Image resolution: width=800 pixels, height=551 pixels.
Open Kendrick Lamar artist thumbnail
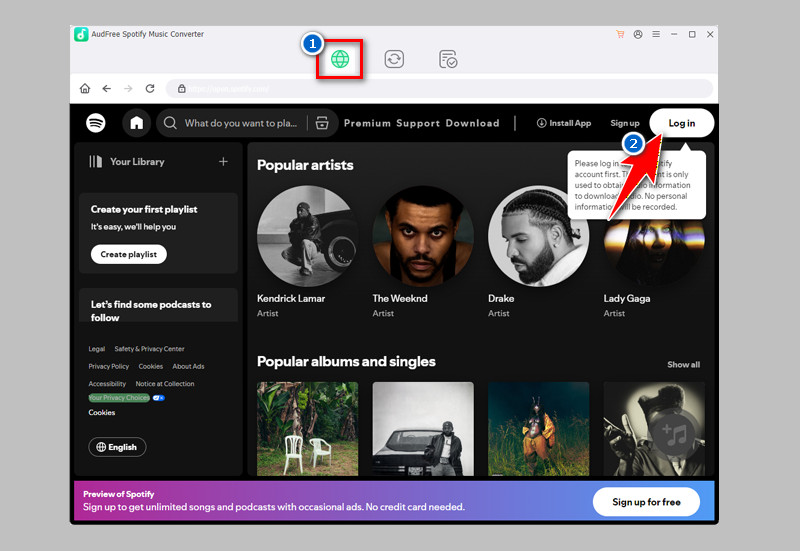pos(308,236)
